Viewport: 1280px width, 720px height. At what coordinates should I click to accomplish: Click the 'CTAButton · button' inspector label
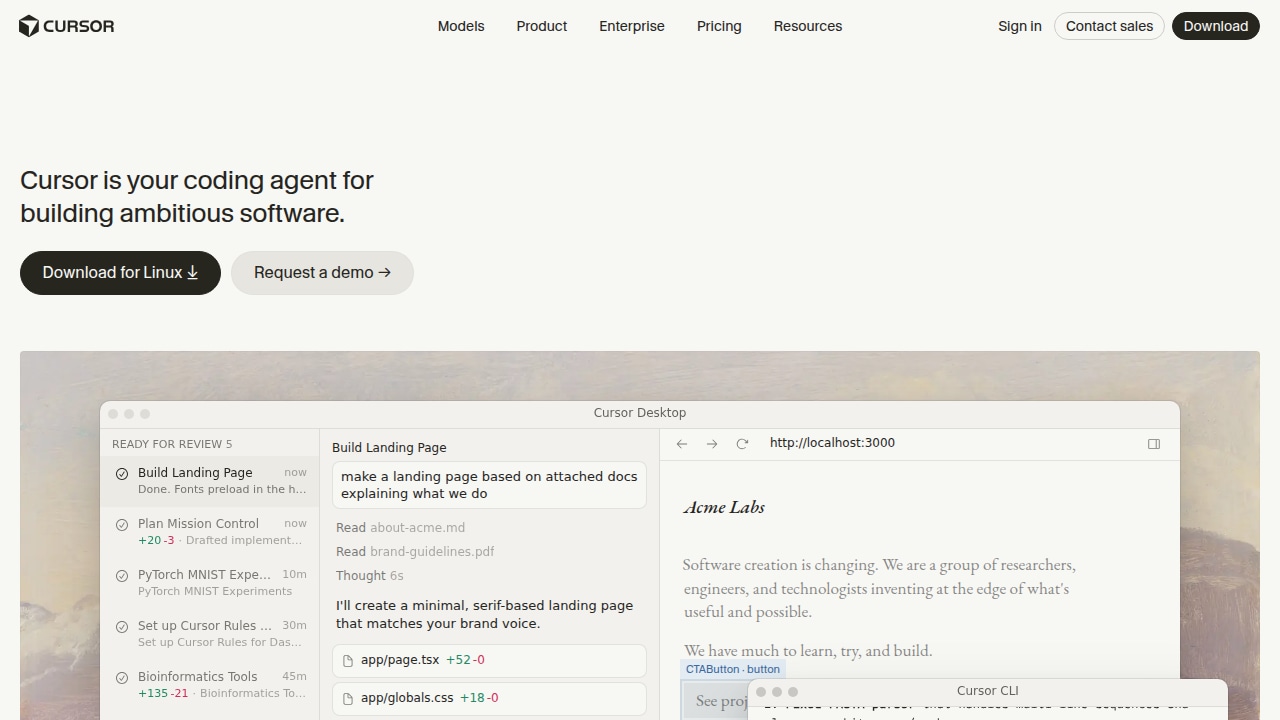[733, 669]
